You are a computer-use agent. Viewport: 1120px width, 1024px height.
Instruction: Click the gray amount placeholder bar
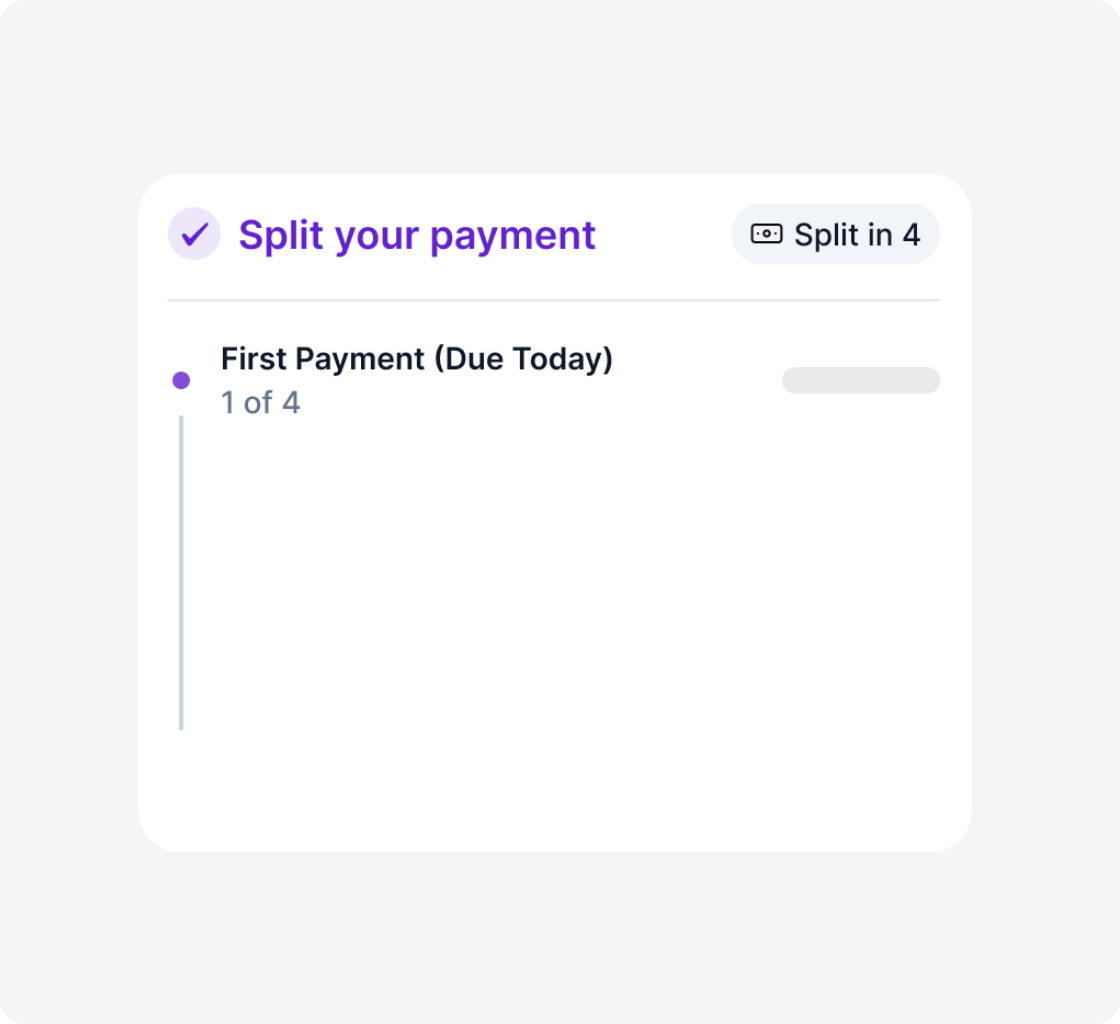(x=860, y=380)
